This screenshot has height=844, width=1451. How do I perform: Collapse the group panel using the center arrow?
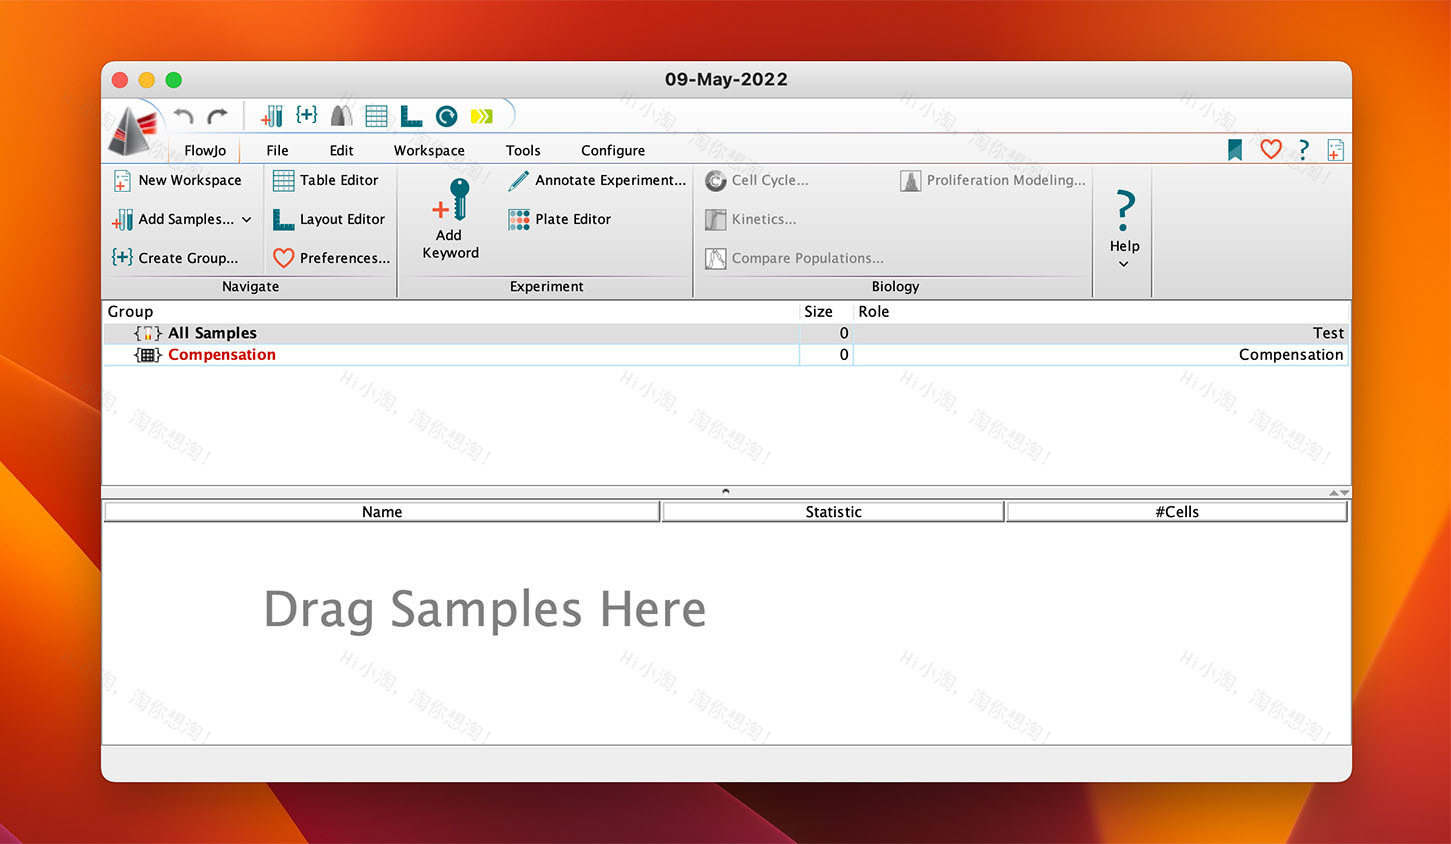point(724,490)
